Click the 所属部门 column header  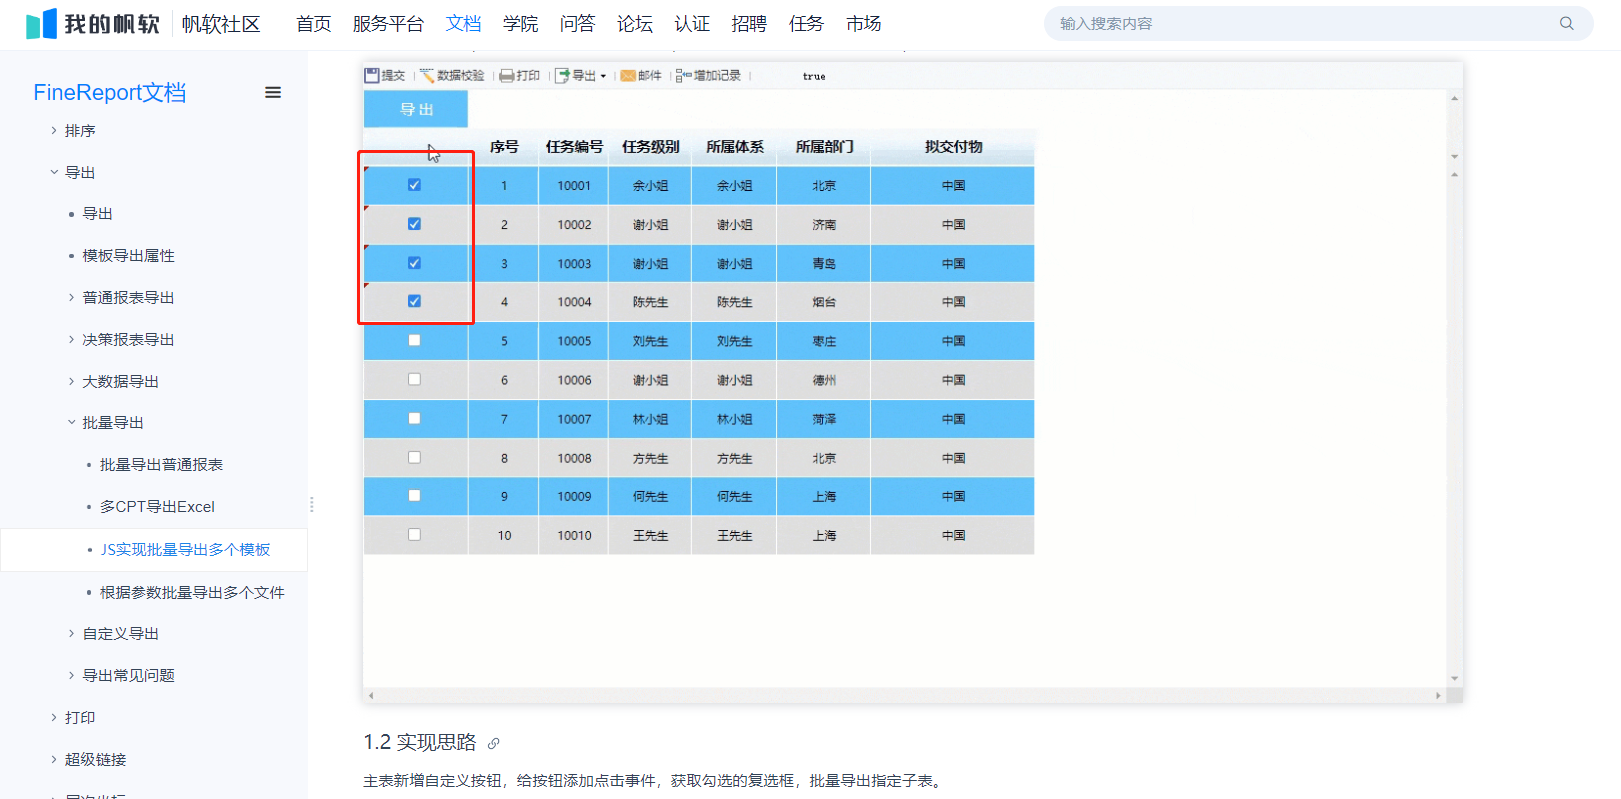point(824,147)
